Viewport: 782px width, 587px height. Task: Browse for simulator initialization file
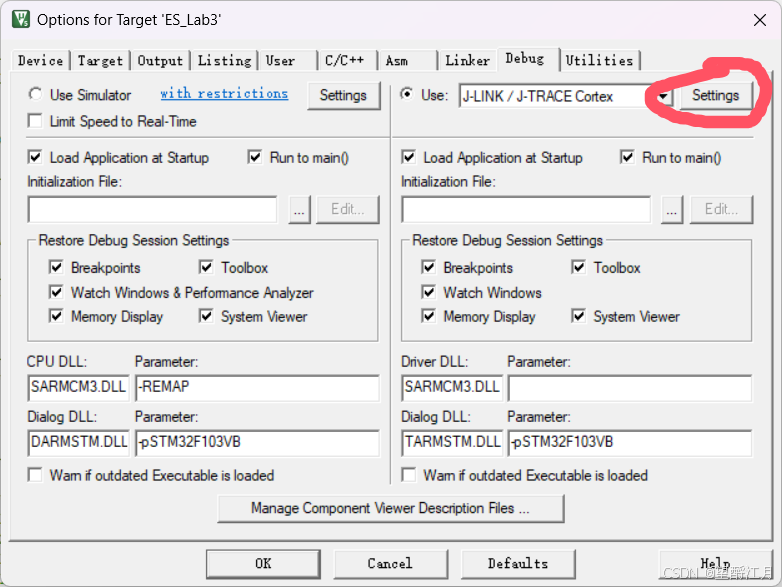point(299,209)
